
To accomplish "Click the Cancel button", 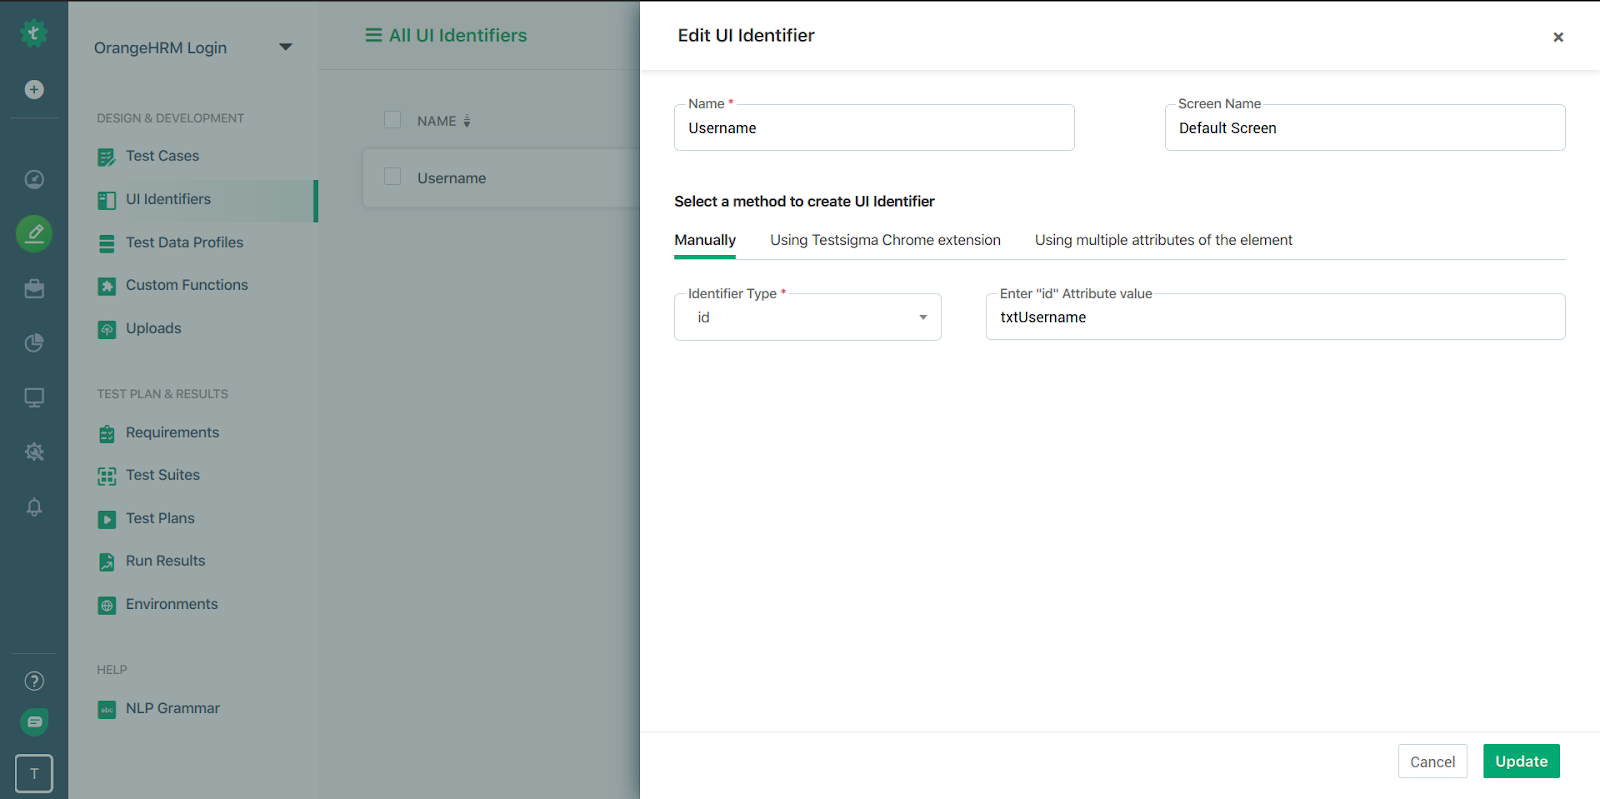I will click(1432, 761).
